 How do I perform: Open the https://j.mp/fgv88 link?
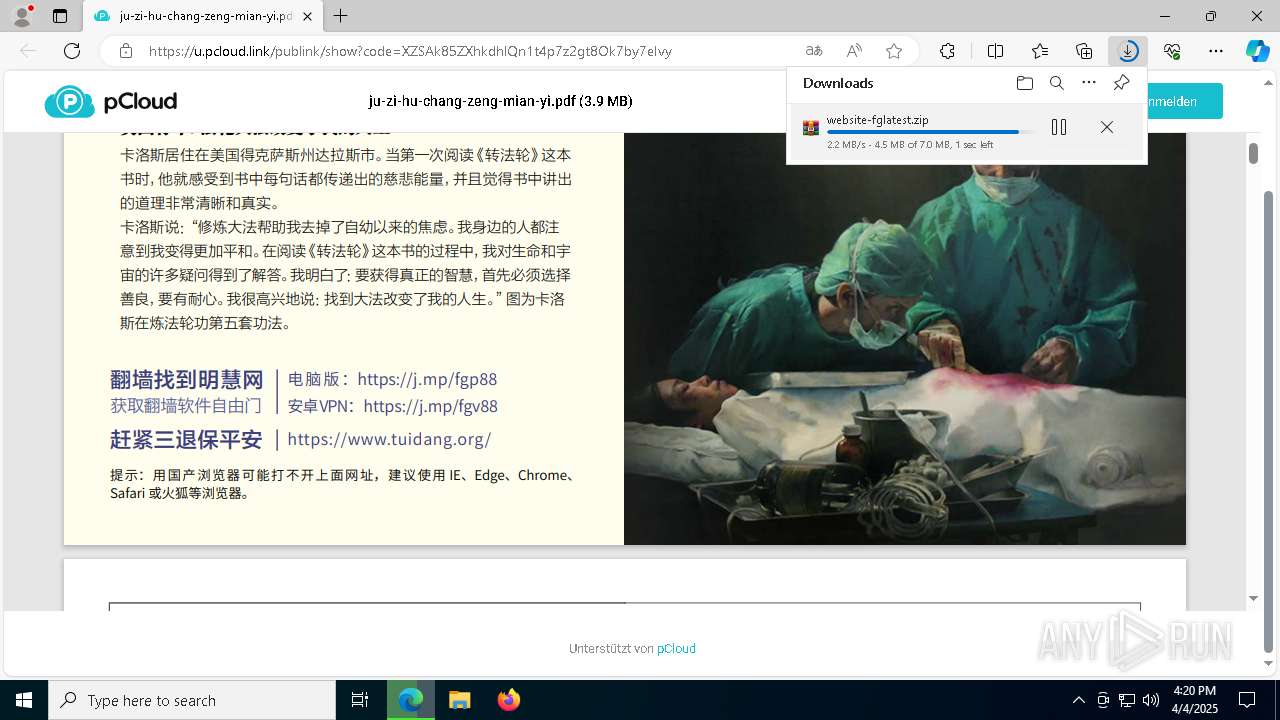(430, 406)
